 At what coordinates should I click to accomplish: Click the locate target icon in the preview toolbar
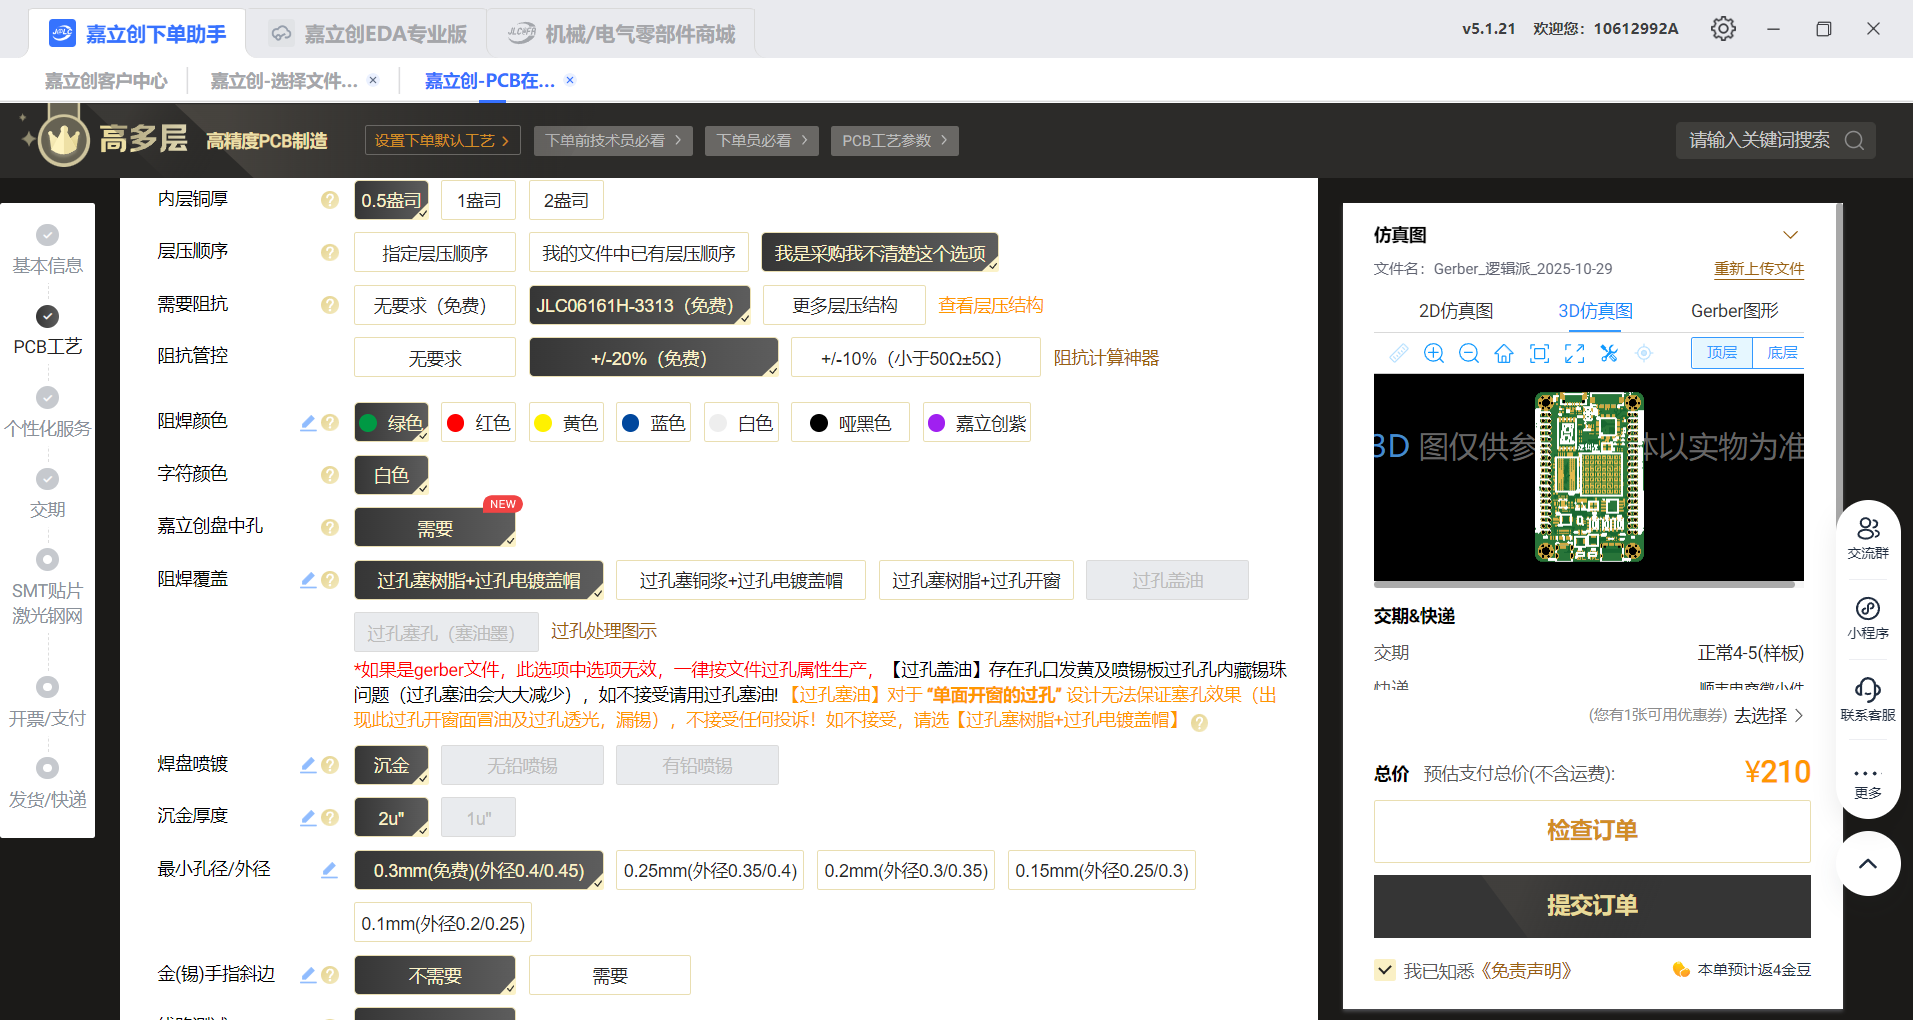(1644, 353)
